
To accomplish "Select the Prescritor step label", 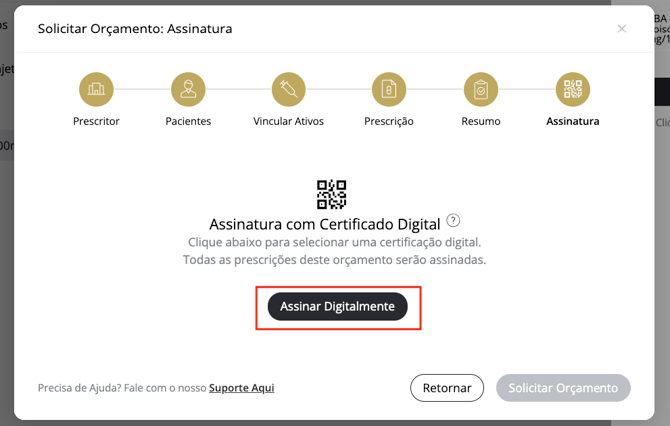I will (96, 121).
